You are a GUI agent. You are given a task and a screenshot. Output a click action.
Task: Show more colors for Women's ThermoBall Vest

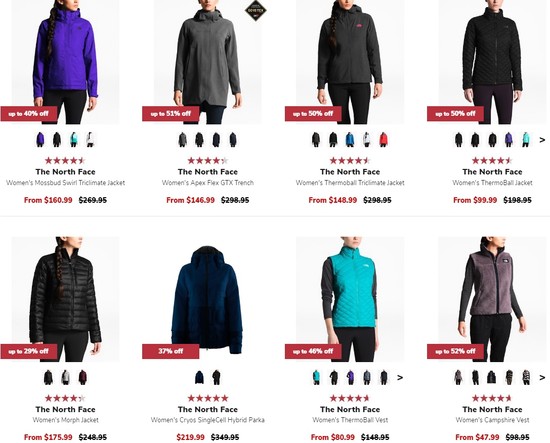point(400,378)
